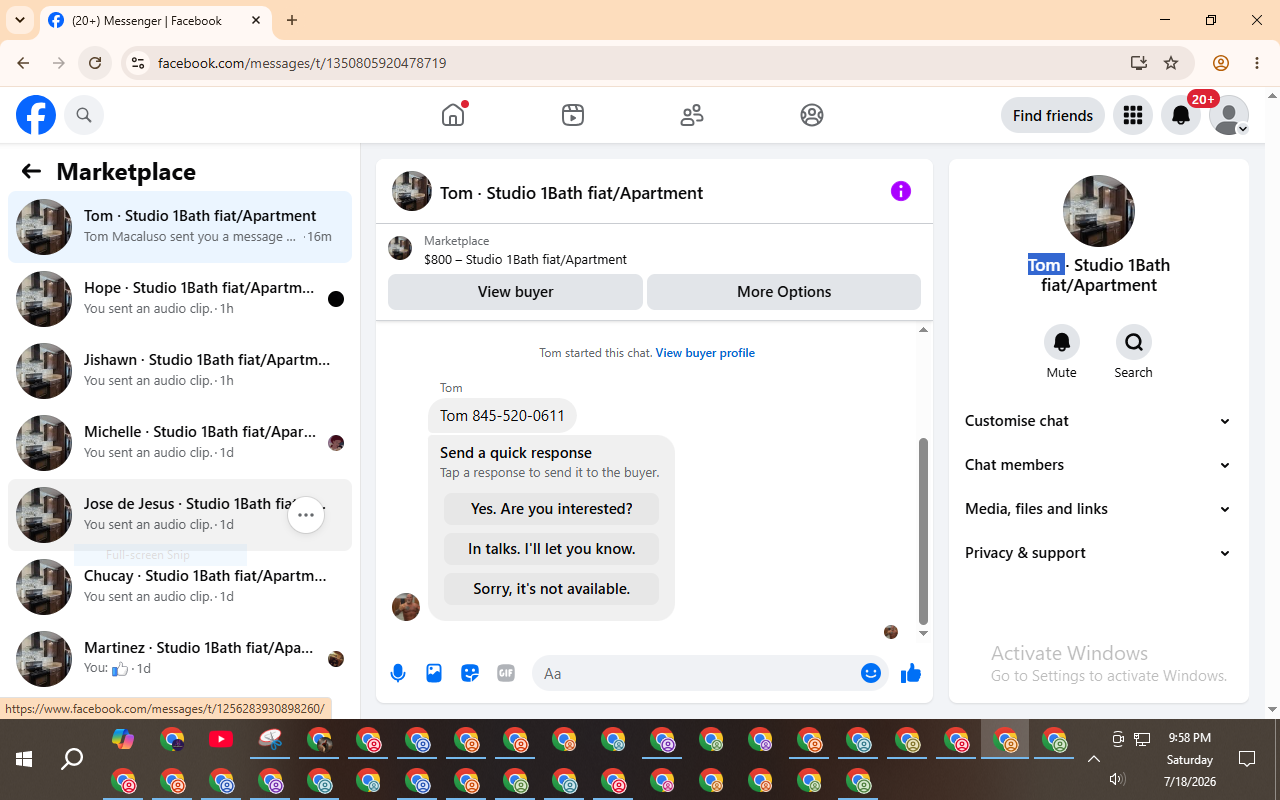The width and height of the screenshot is (1280, 800).
Task: Open the Tom Studio 1Bath chat
Action: point(180,227)
